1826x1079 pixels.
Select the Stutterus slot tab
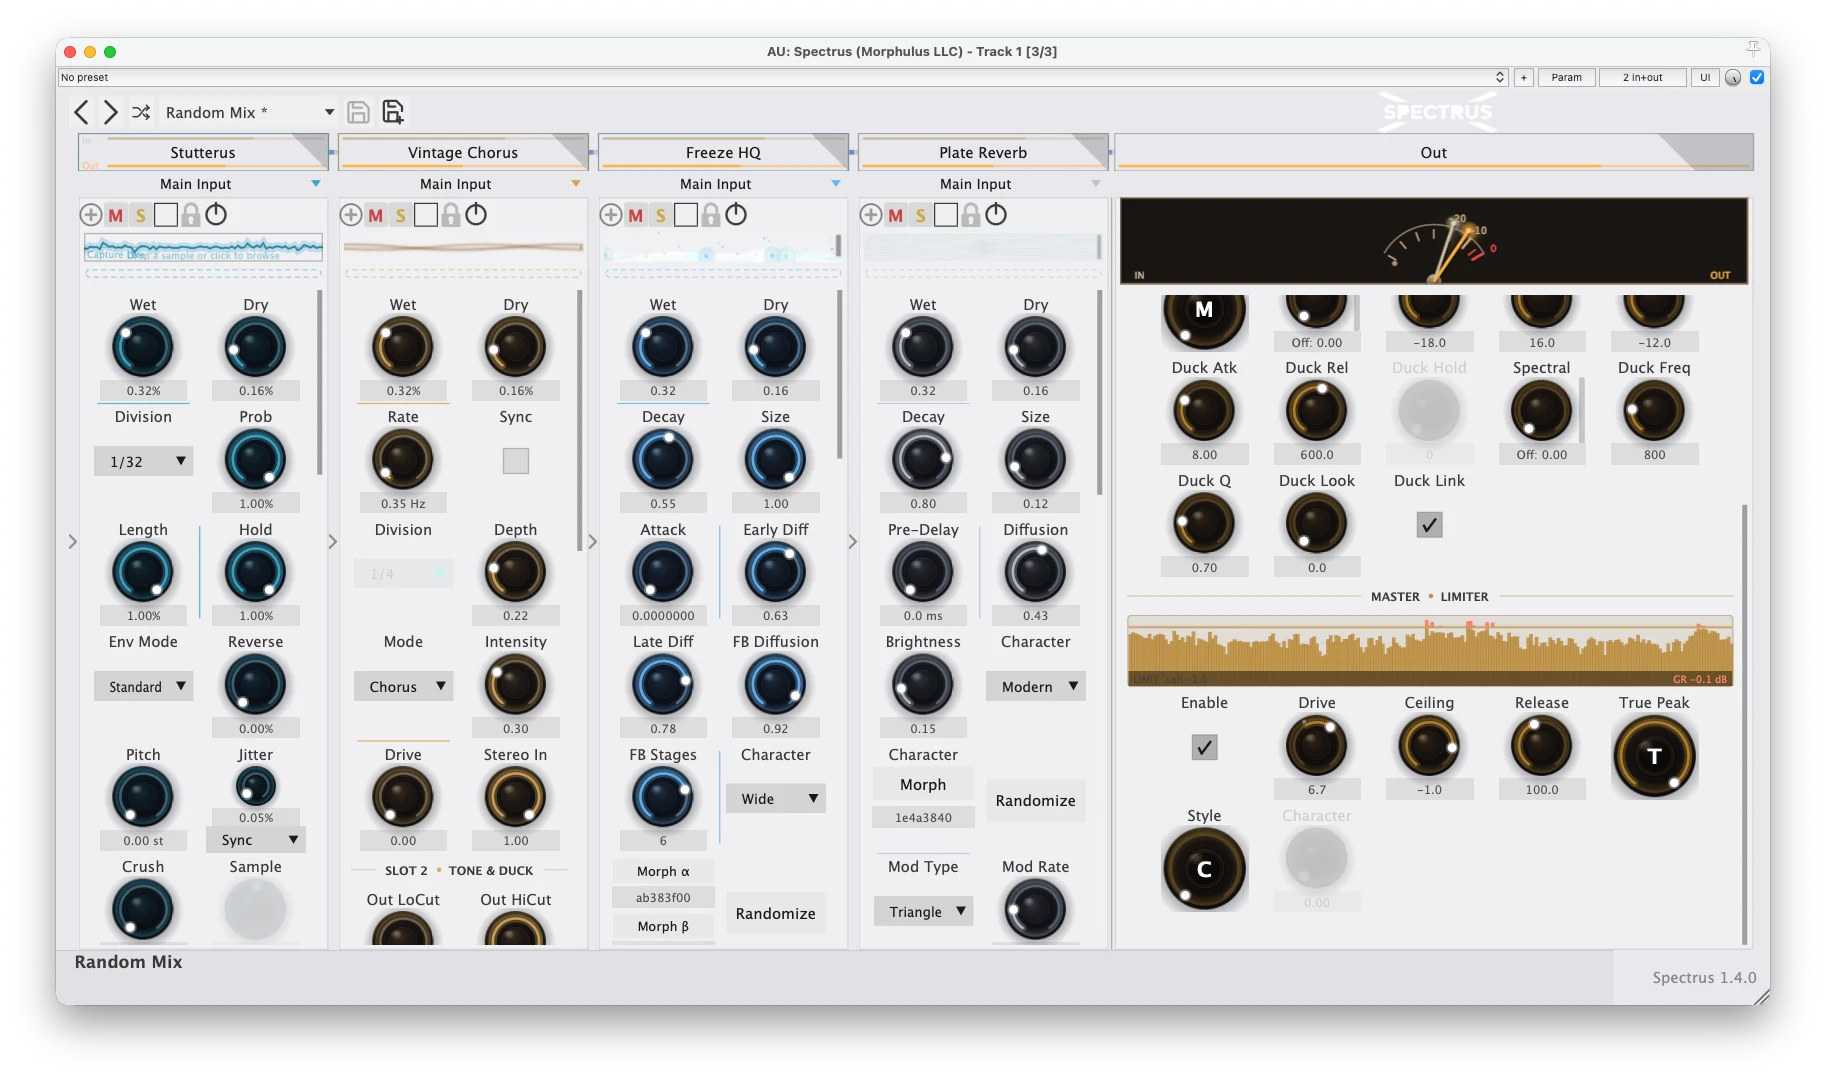coord(203,152)
